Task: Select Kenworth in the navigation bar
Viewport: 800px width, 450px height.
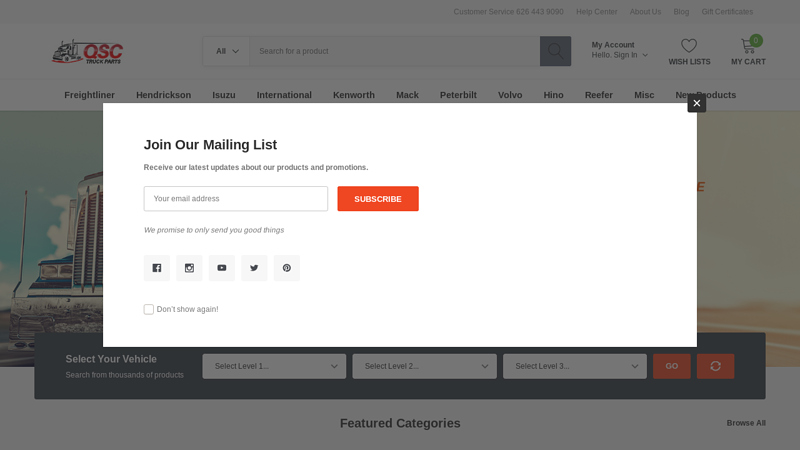Action: [354, 95]
